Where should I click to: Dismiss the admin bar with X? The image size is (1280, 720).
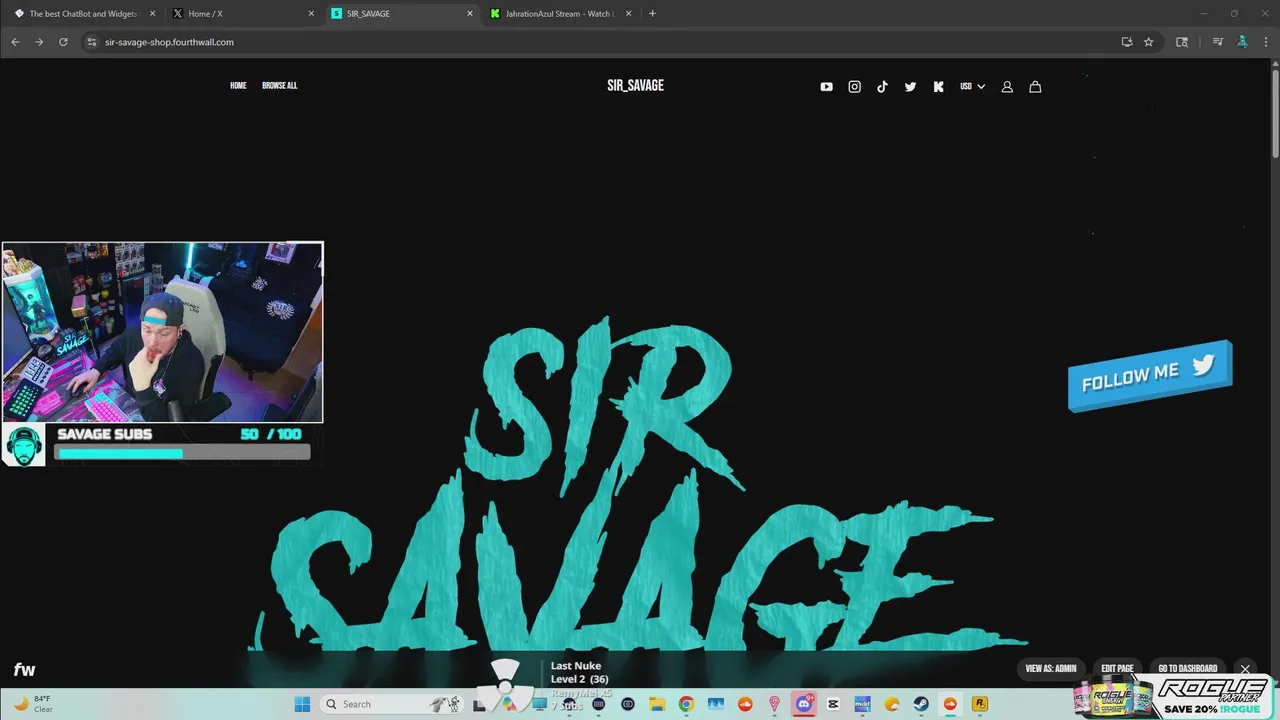(1245, 669)
